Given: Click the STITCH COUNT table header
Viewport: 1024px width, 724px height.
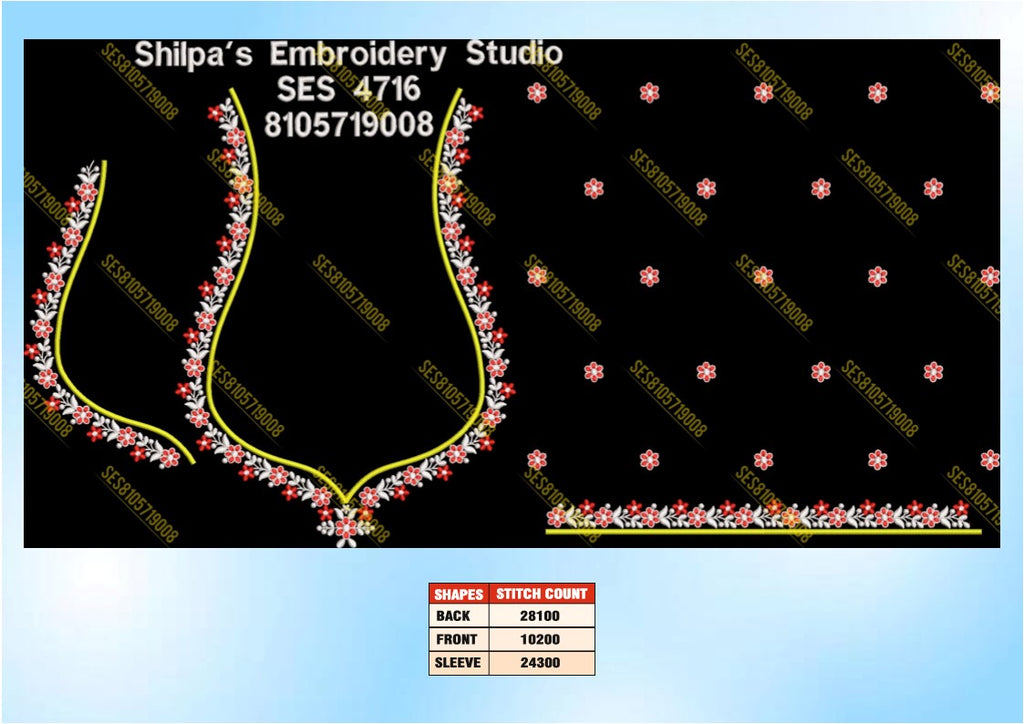Looking at the screenshot, I should (541, 593).
